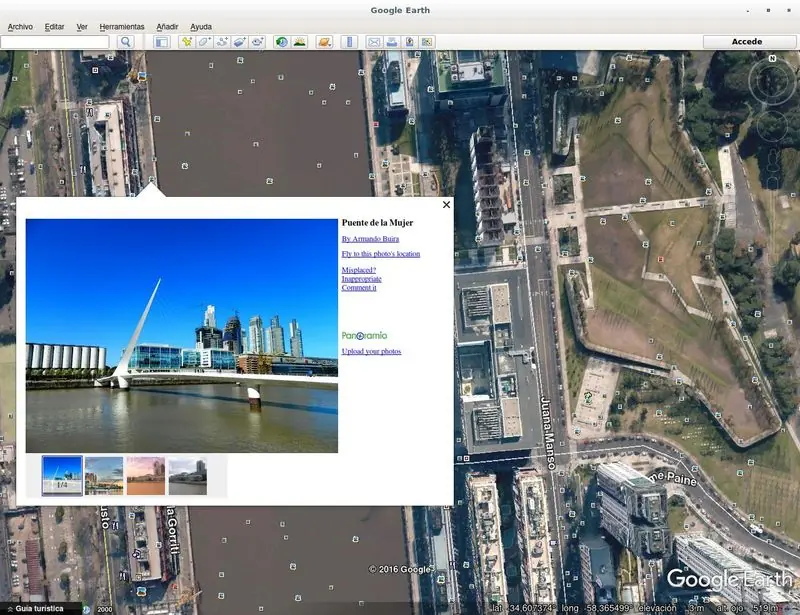Click the print icon
800x615 pixels.
tap(392, 42)
